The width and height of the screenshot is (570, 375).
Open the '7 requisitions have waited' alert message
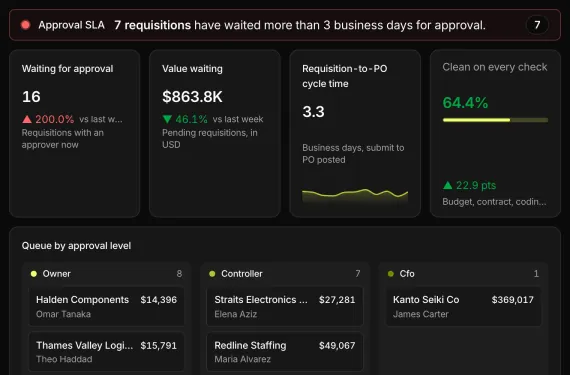point(300,25)
